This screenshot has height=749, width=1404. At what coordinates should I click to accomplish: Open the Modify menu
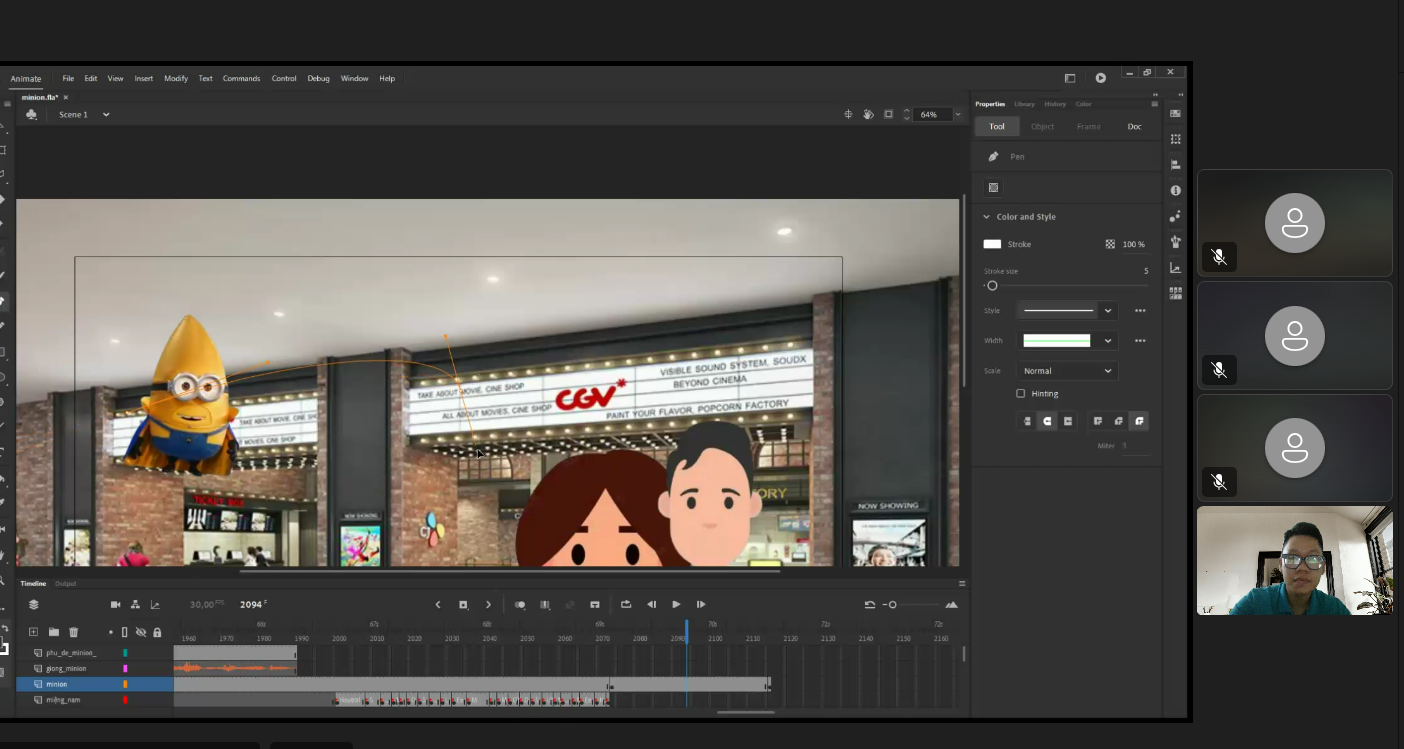tap(176, 78)
